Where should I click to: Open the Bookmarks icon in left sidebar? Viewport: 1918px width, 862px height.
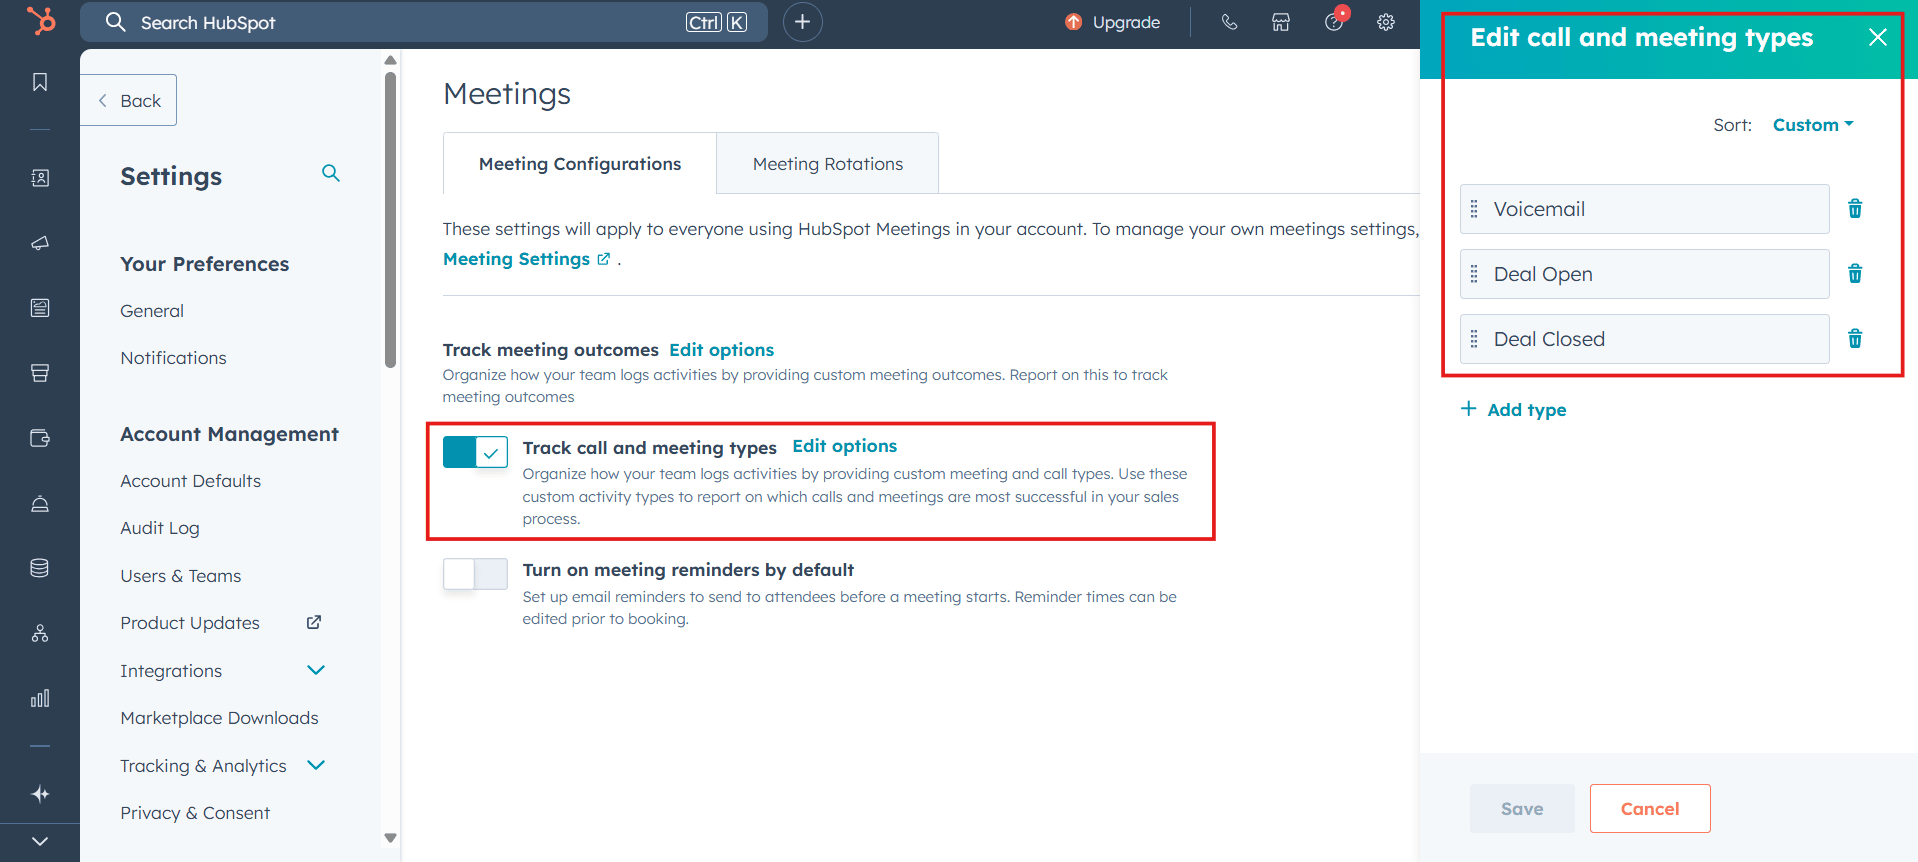click(x=40, y=82)
